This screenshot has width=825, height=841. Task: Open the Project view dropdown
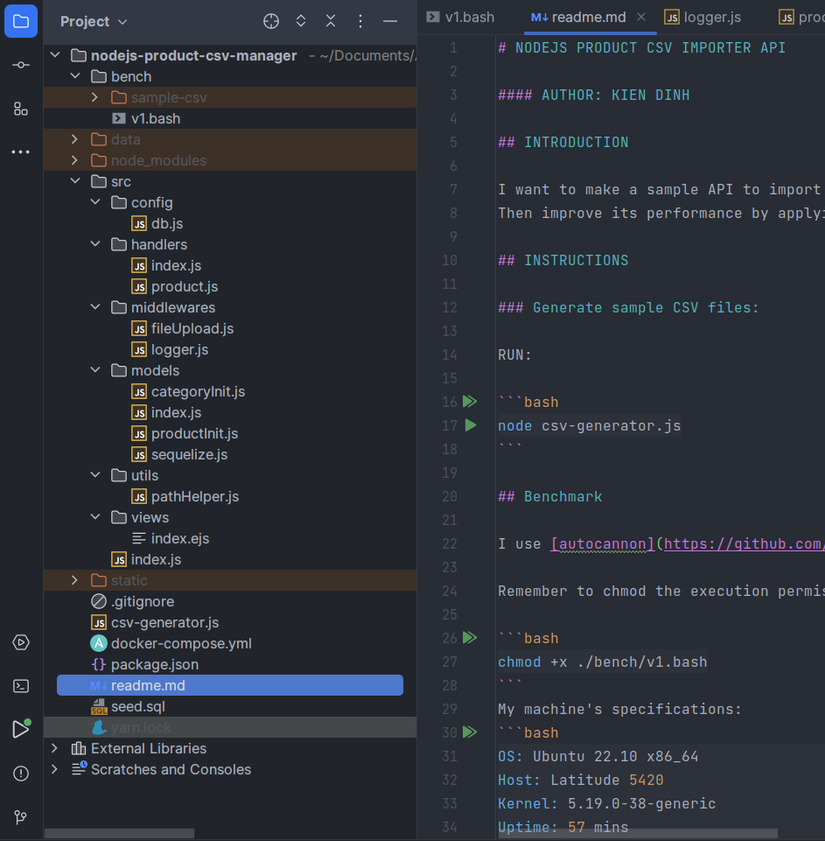click(93, 20)
